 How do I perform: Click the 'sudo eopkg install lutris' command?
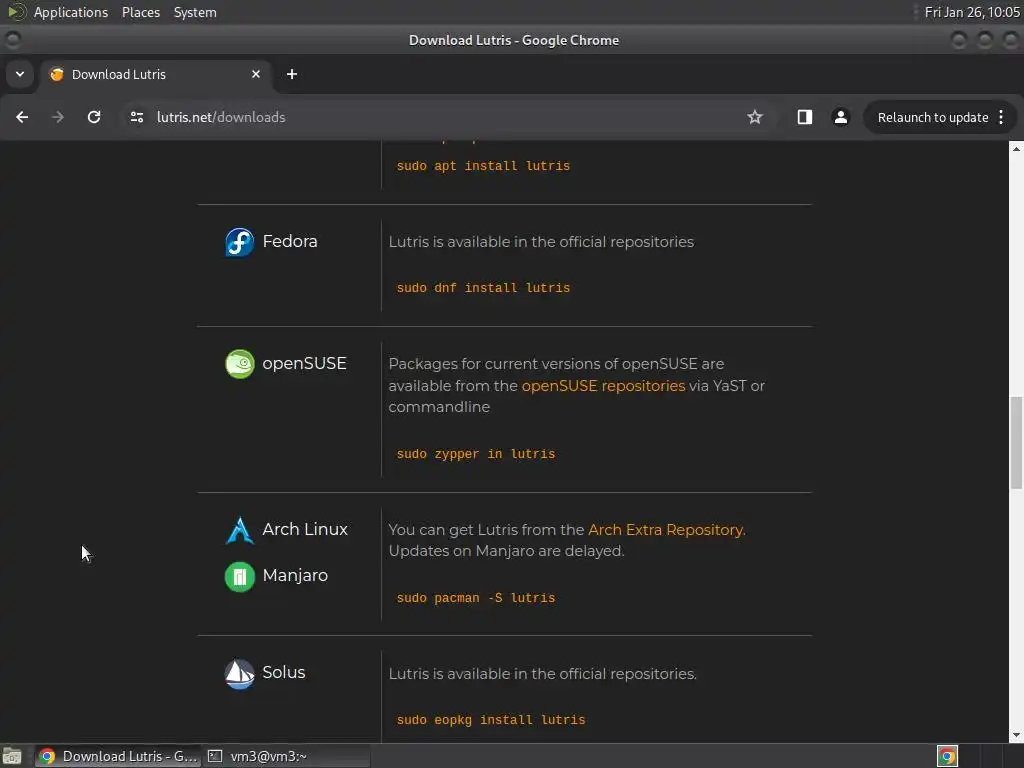491,720
